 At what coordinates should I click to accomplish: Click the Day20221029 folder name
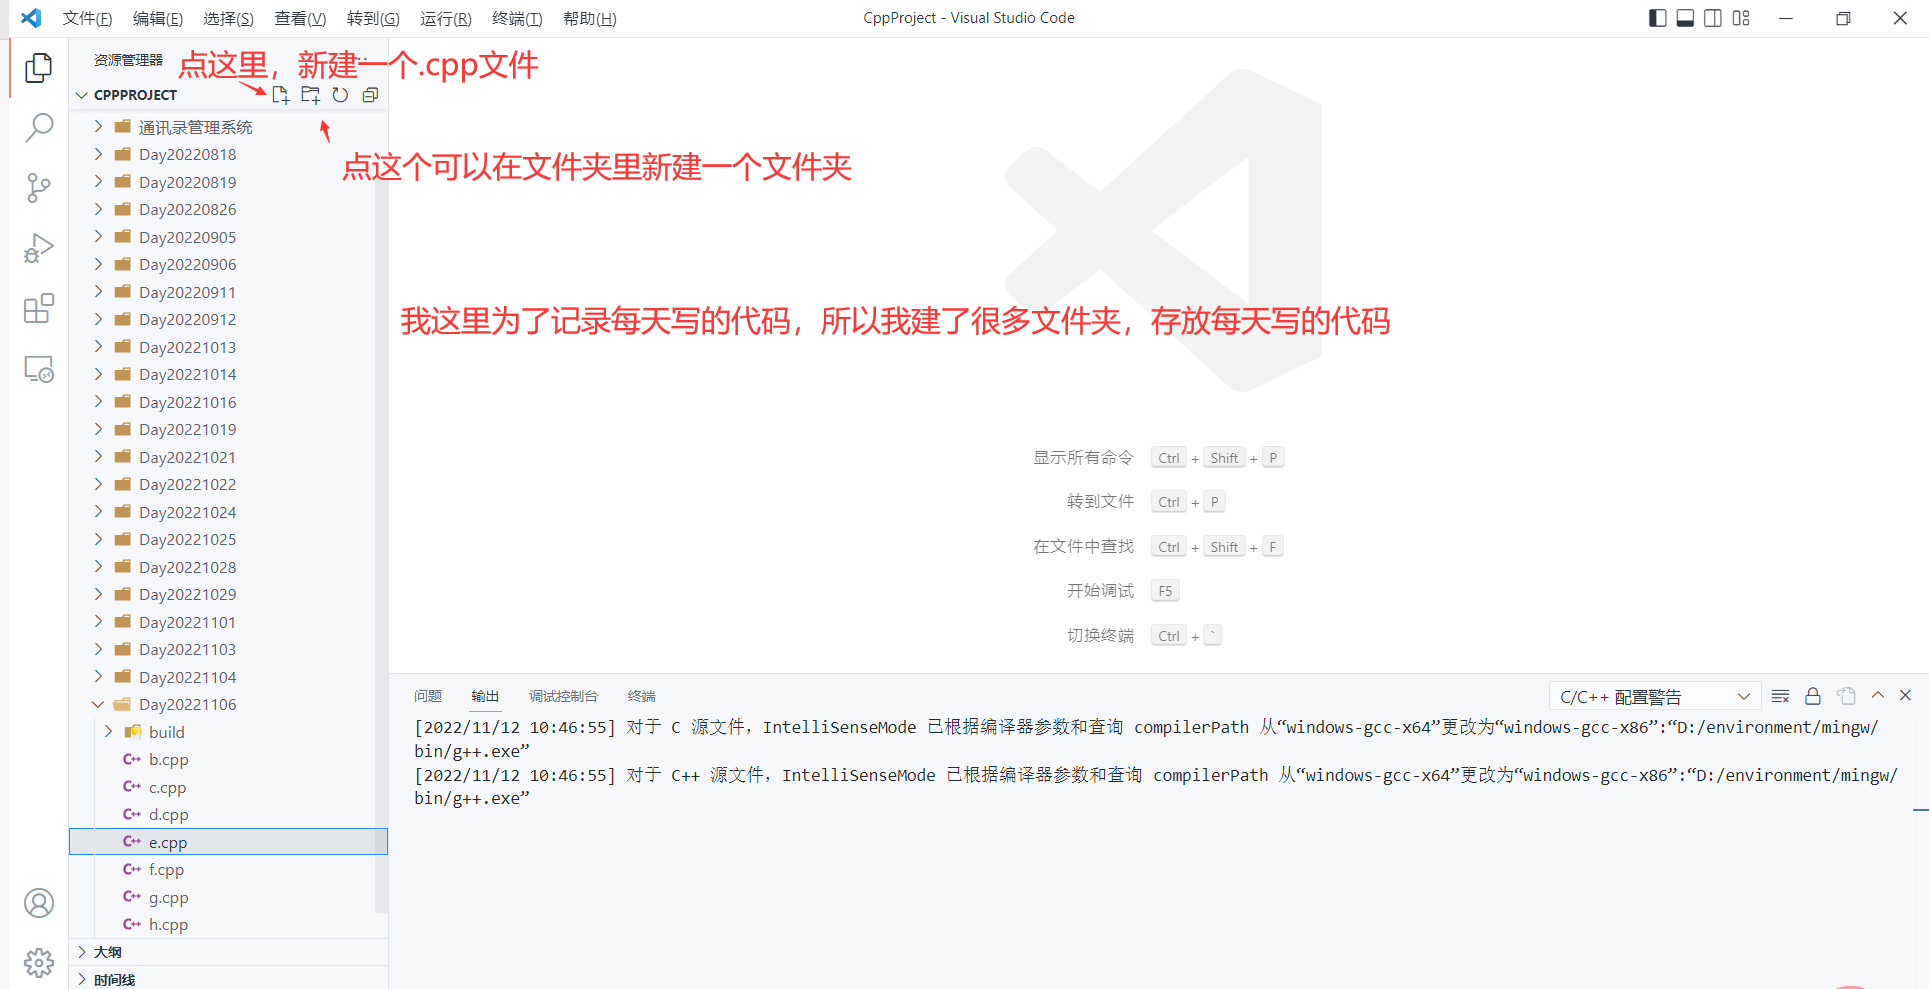click(187, 594)
